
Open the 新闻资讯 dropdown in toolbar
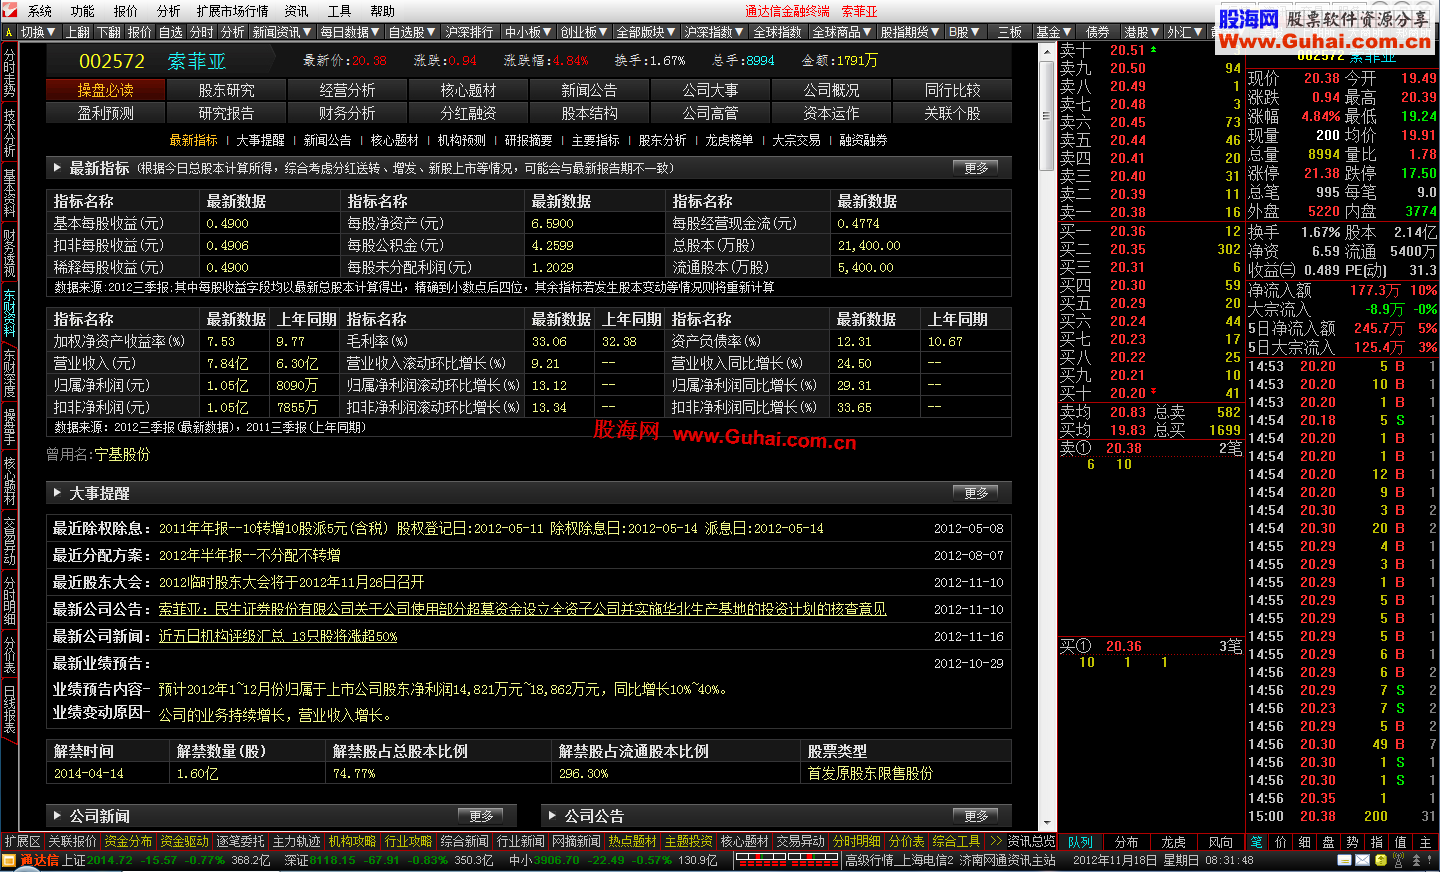coord(282,32)
